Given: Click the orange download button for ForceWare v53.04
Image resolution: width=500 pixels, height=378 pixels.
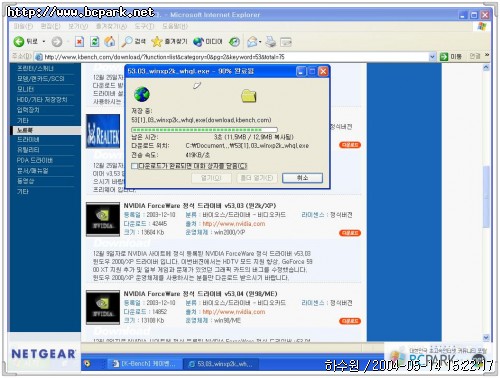Looking at the screenshot, I should pyautogui.click(x=350, y=321).
